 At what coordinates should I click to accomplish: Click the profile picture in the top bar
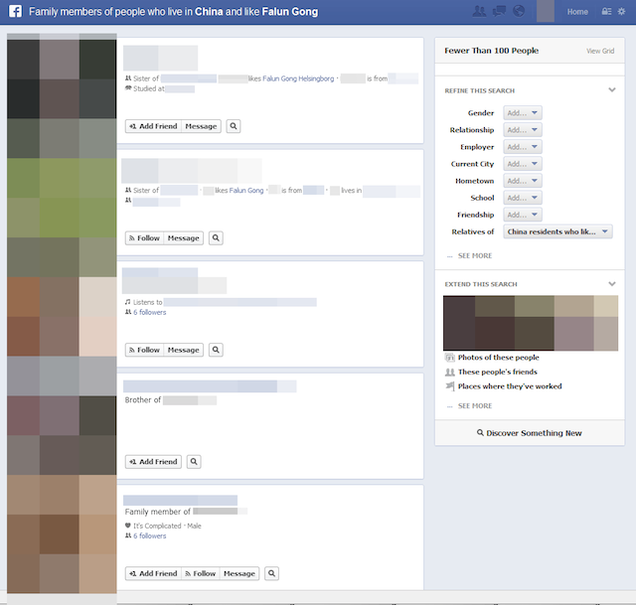(545, 11)
